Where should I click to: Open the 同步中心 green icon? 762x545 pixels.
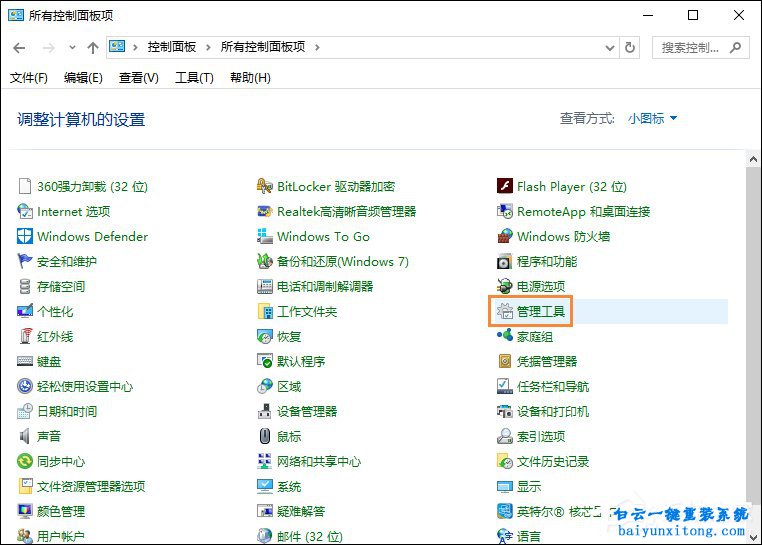coord(25,462)
